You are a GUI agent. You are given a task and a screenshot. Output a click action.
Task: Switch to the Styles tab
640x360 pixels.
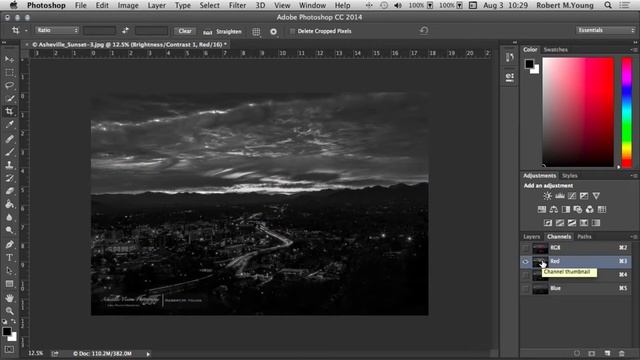(x=569, y=176)
